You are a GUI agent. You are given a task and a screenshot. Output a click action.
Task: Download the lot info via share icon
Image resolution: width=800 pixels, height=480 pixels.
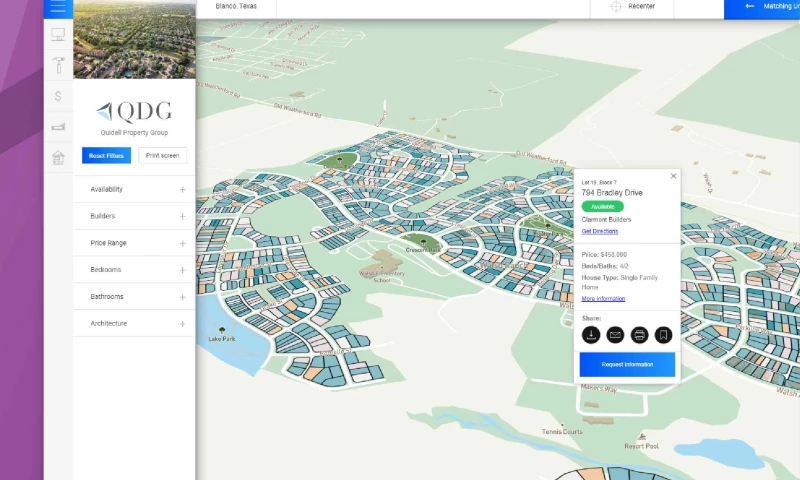coord(591,335)
